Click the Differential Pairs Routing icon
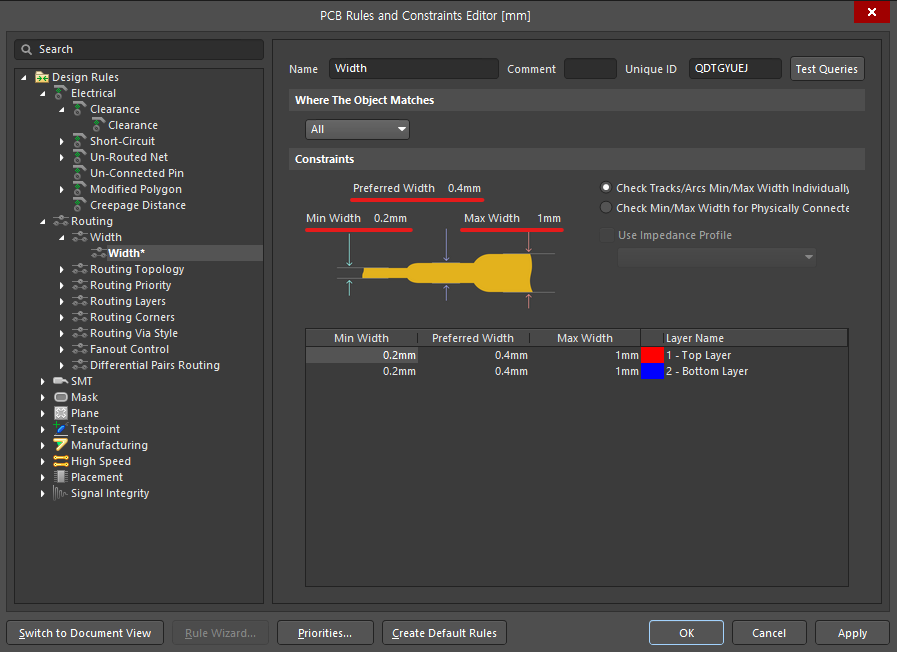 (80, 365)
